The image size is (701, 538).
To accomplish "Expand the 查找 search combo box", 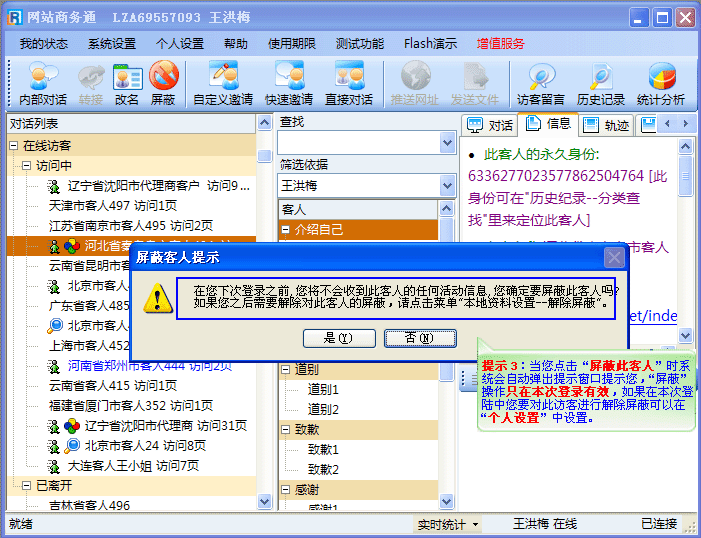I will pos(448,143).
